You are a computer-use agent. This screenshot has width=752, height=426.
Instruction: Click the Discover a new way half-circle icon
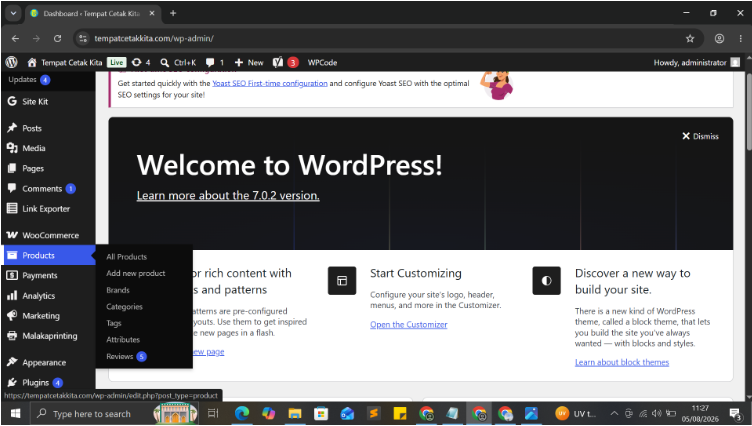(547, 281)
